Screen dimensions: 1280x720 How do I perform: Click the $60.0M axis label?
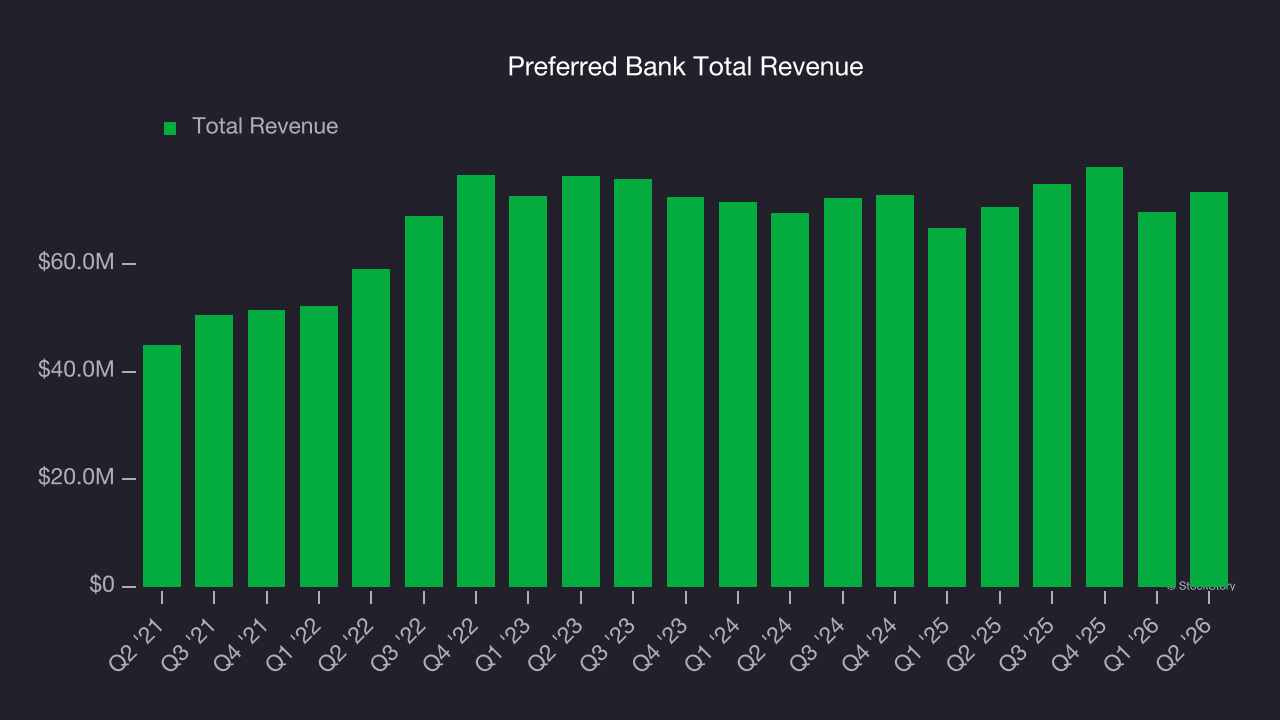coord(76,263)
